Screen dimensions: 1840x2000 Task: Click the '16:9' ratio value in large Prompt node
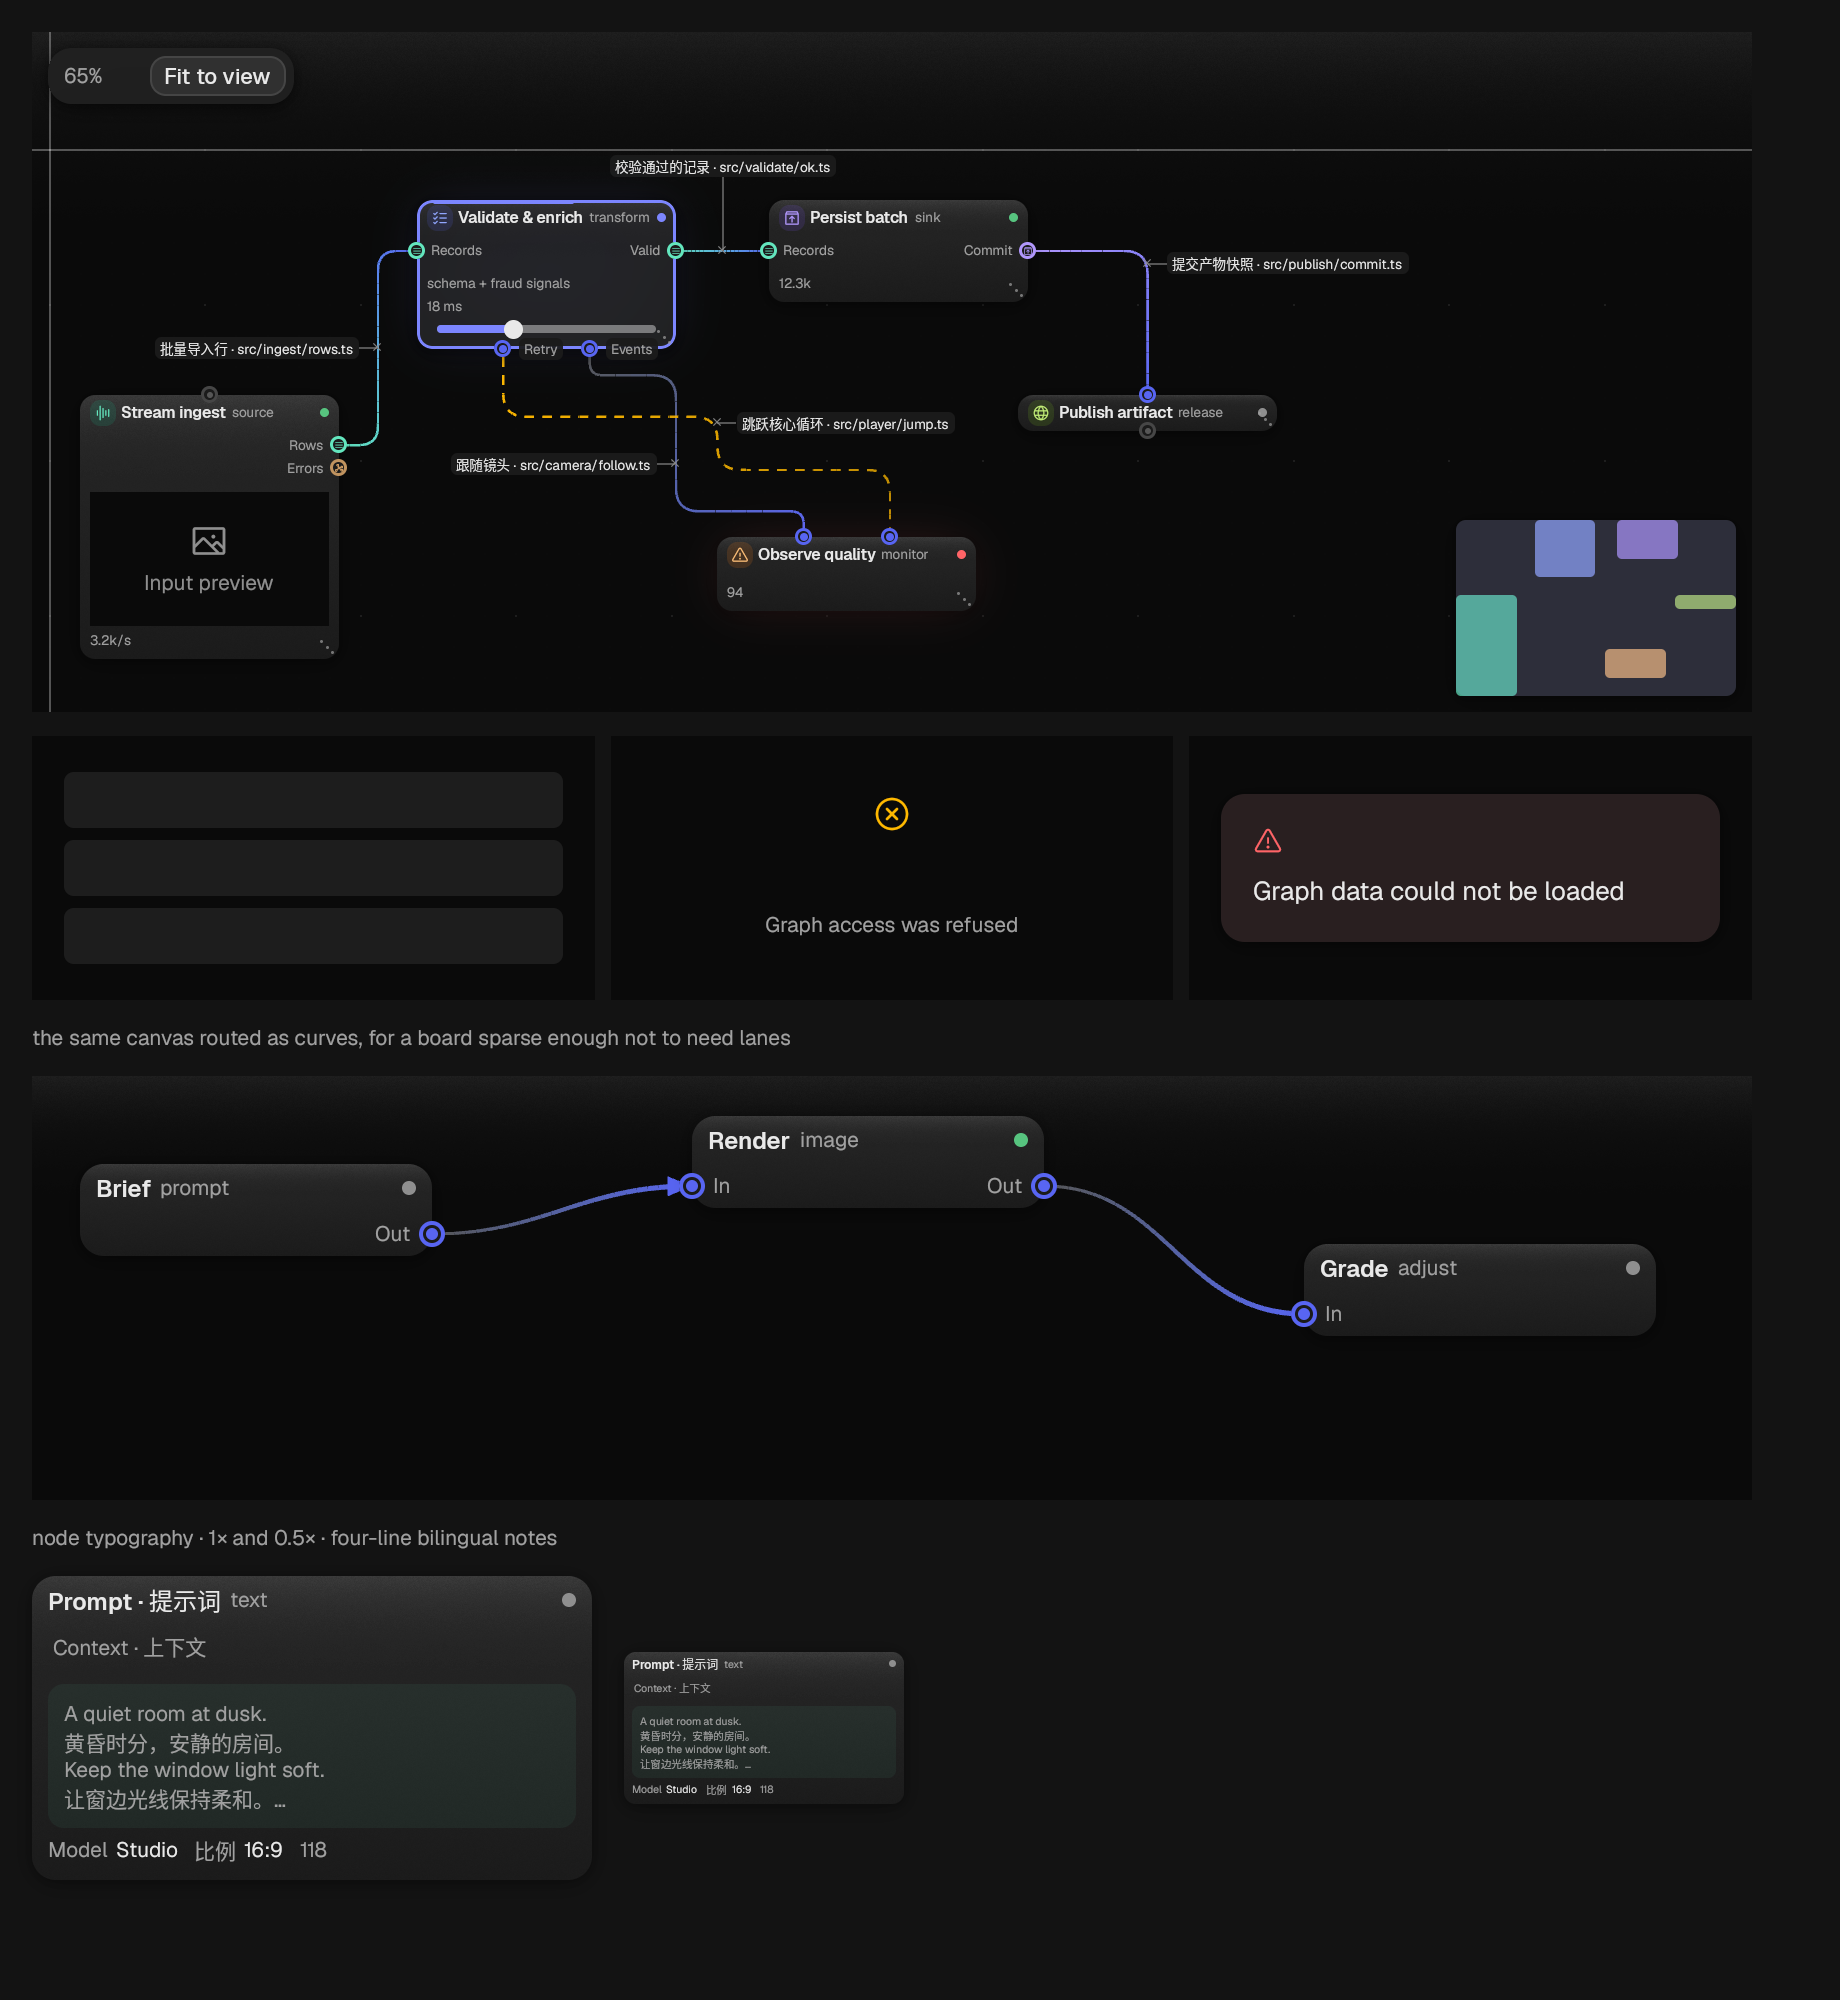point(263,1850)
